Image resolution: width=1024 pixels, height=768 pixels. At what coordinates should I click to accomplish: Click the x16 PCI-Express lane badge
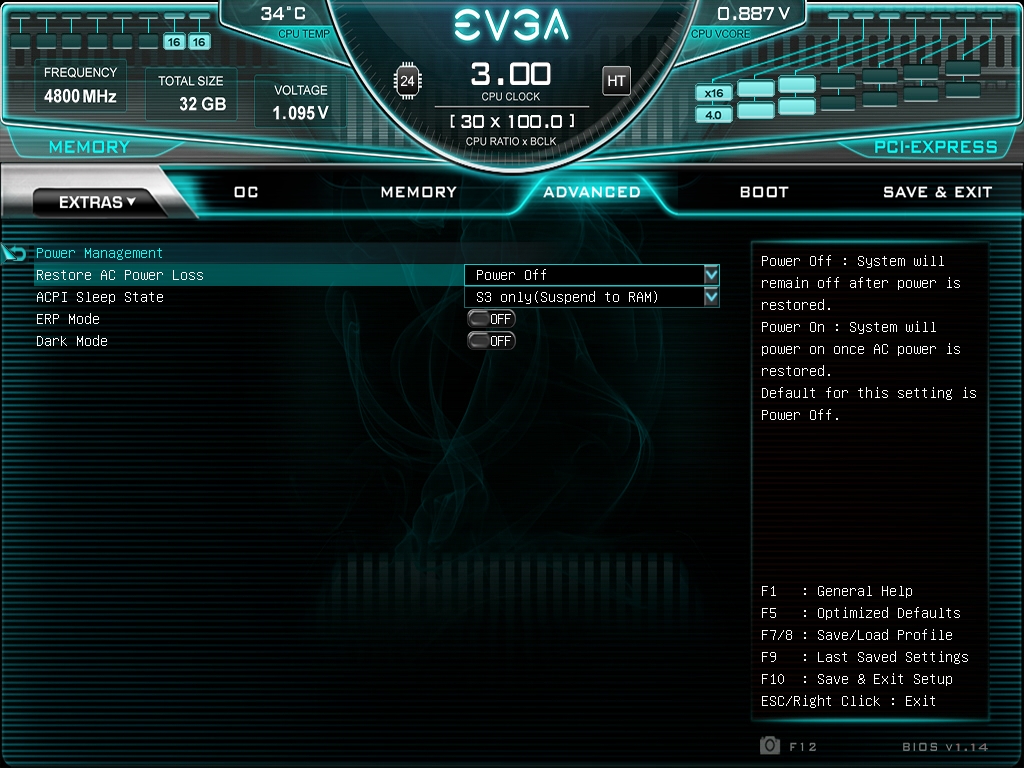(714, 93)
